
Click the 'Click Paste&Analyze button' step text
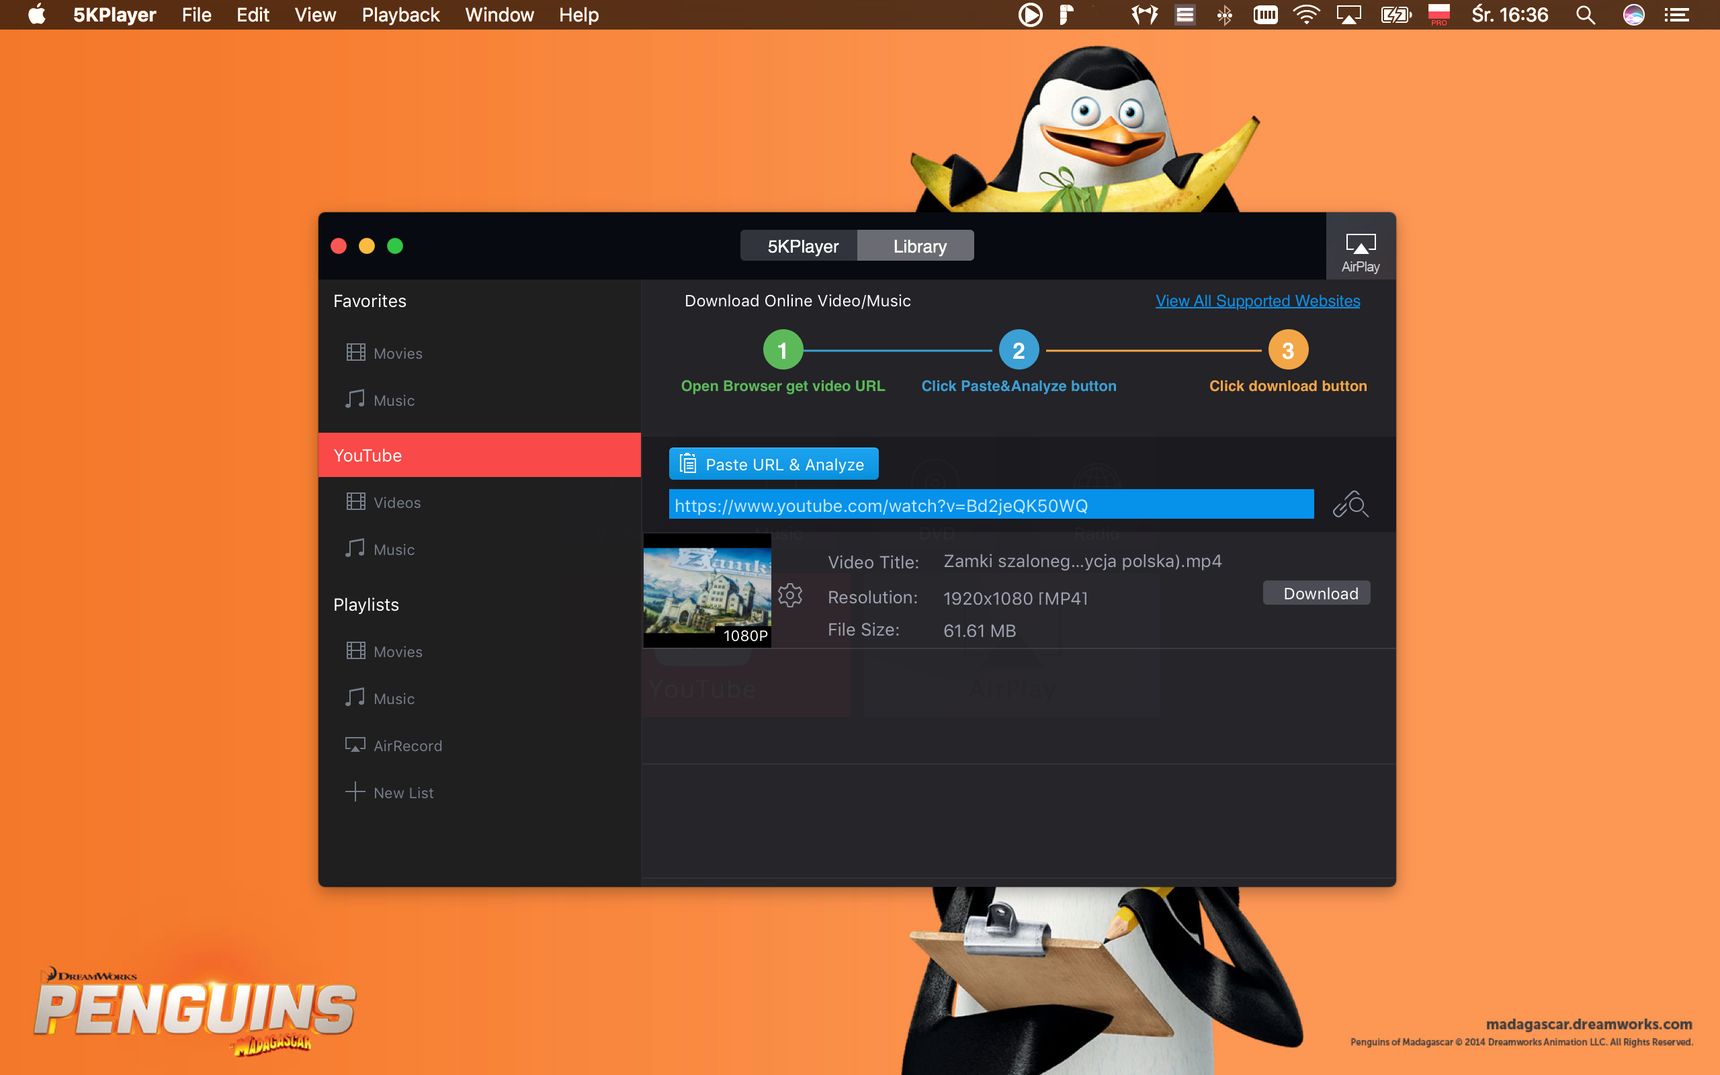pos(1019,386)
